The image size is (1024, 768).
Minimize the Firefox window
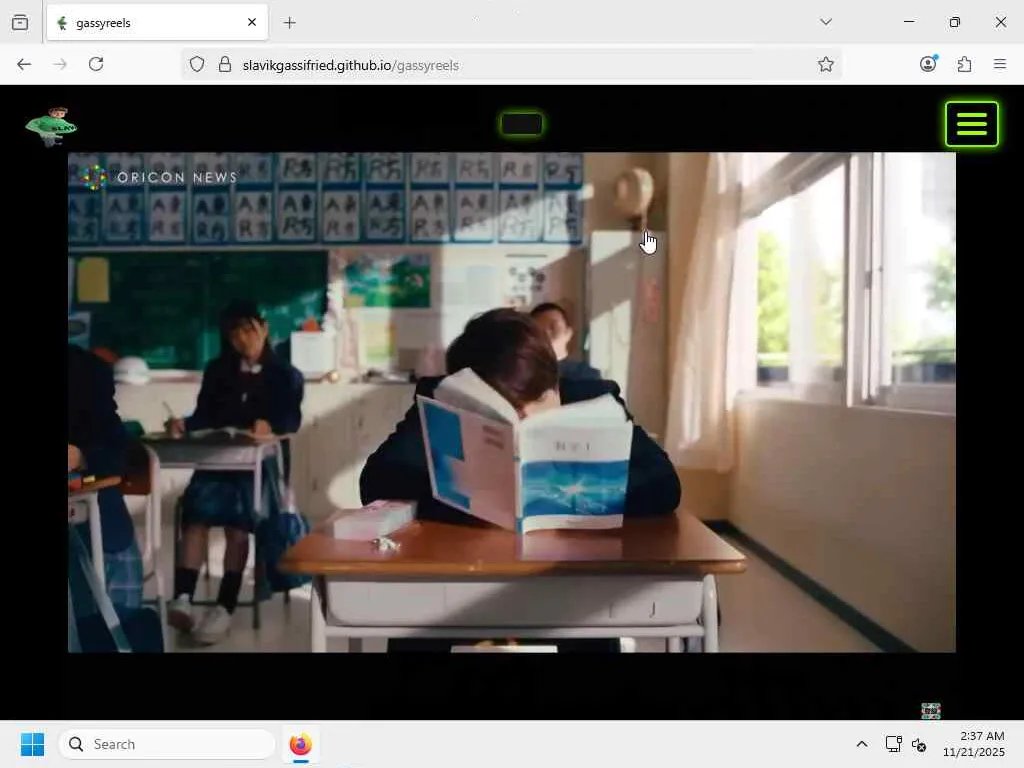tap(909, 22)
